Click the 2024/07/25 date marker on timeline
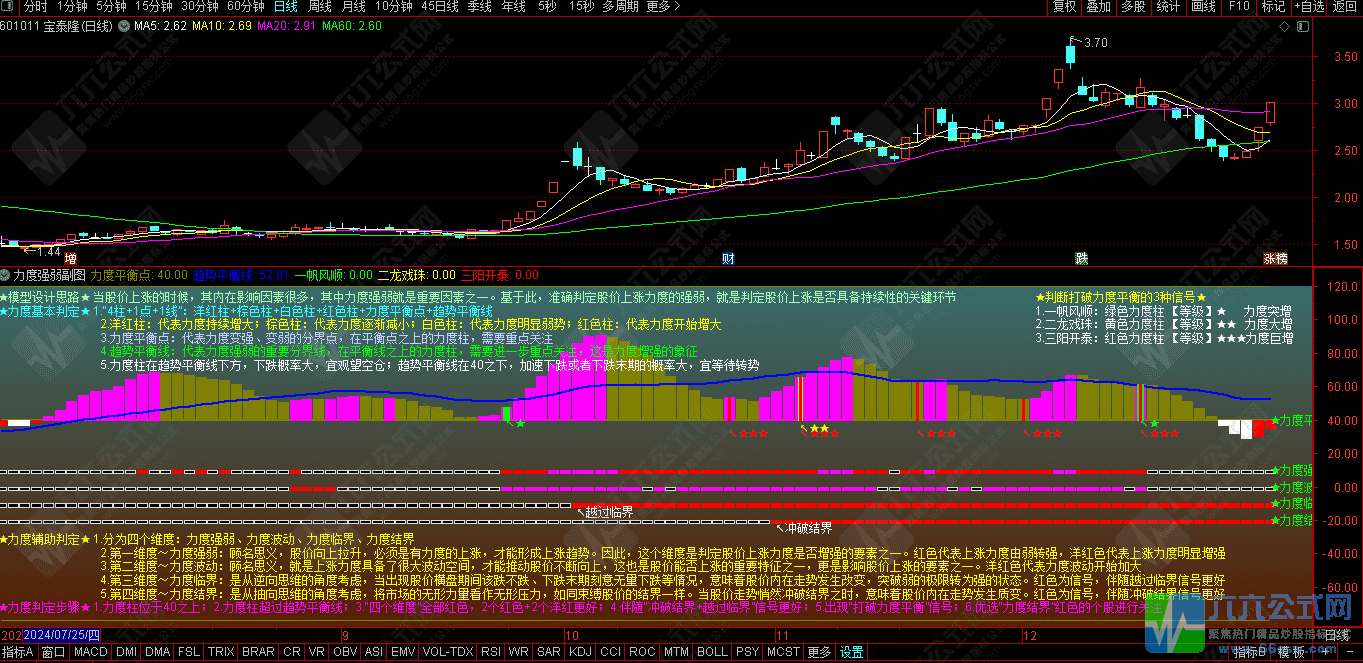 click(61, 635)
